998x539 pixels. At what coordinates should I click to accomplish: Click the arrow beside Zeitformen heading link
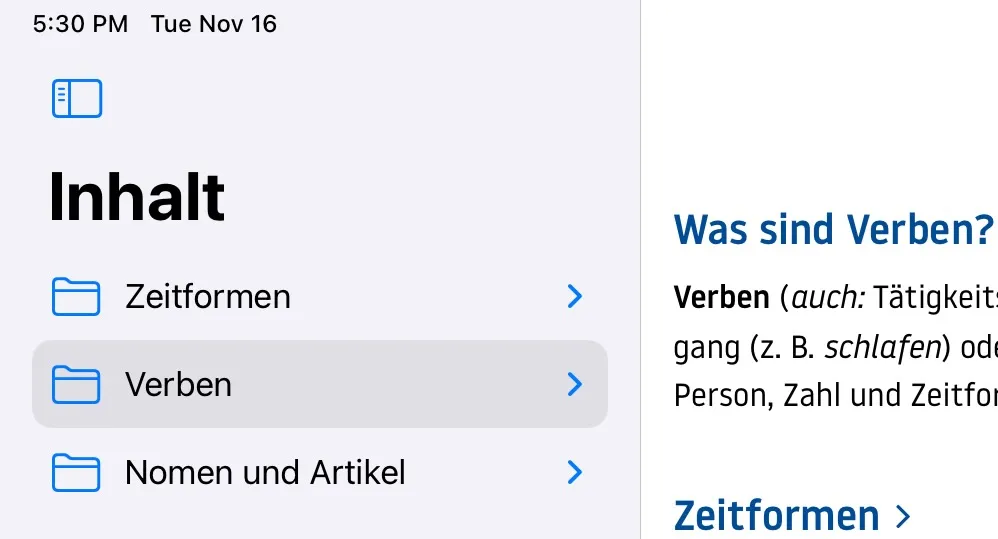point(903,516)
